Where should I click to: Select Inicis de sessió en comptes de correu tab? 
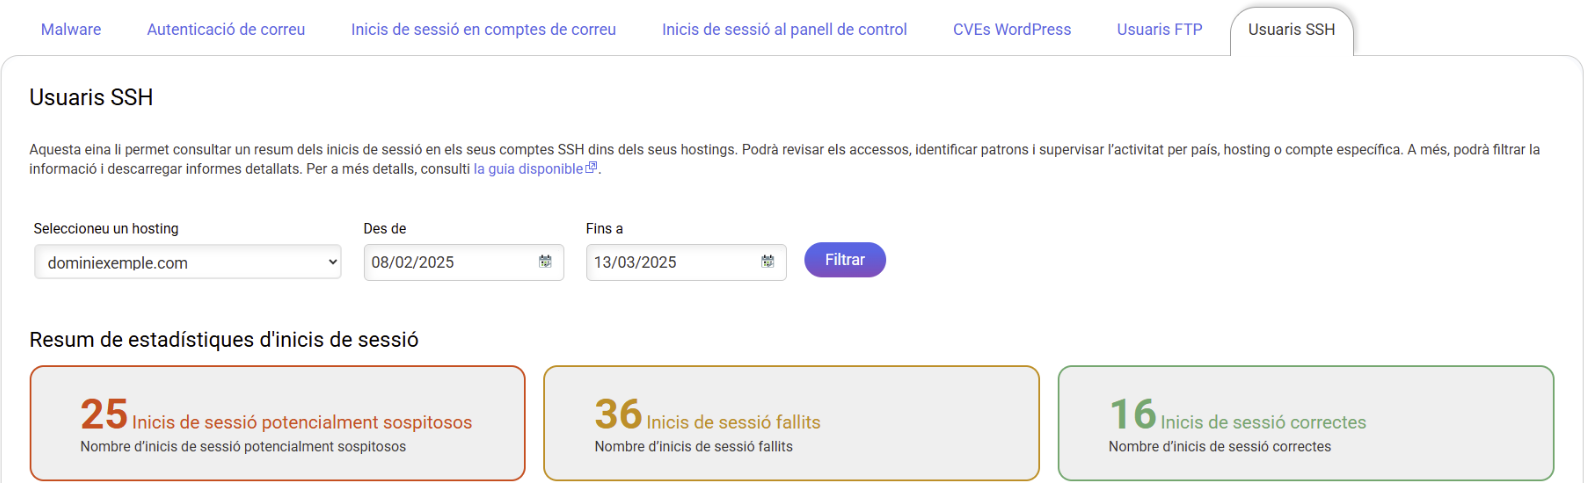click(x=483, y=29)
